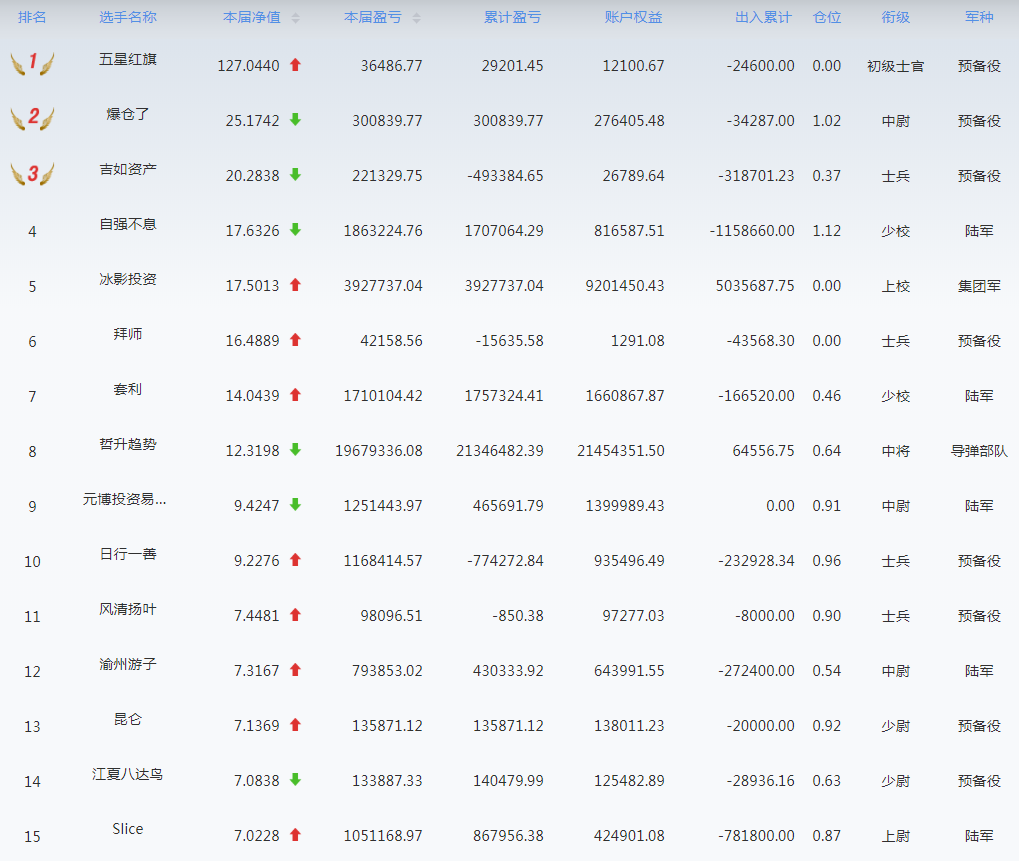Click green down arrow in 吉如资产 row
The width and height of the screenshot is (1019, 861).
pyautogui.click(x=296, y=174)
